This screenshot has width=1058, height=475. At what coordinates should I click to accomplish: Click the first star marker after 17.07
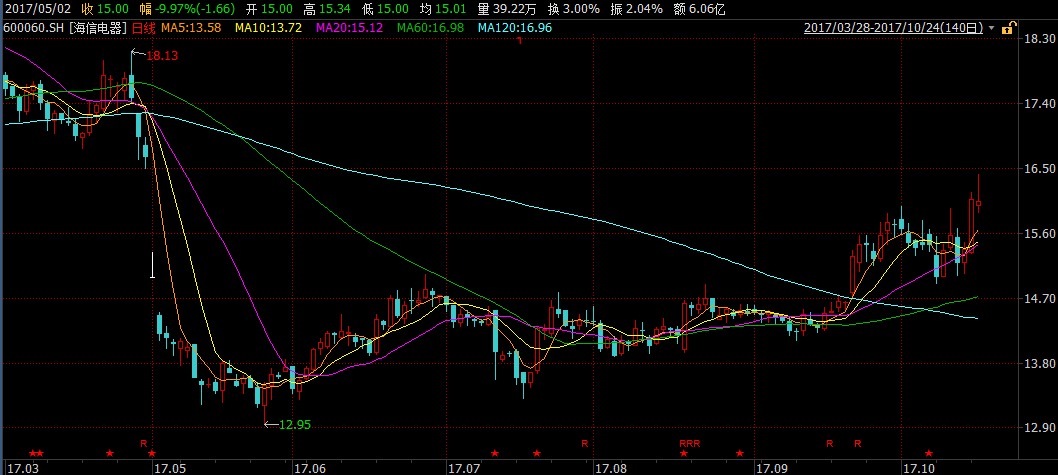[495, 453]
